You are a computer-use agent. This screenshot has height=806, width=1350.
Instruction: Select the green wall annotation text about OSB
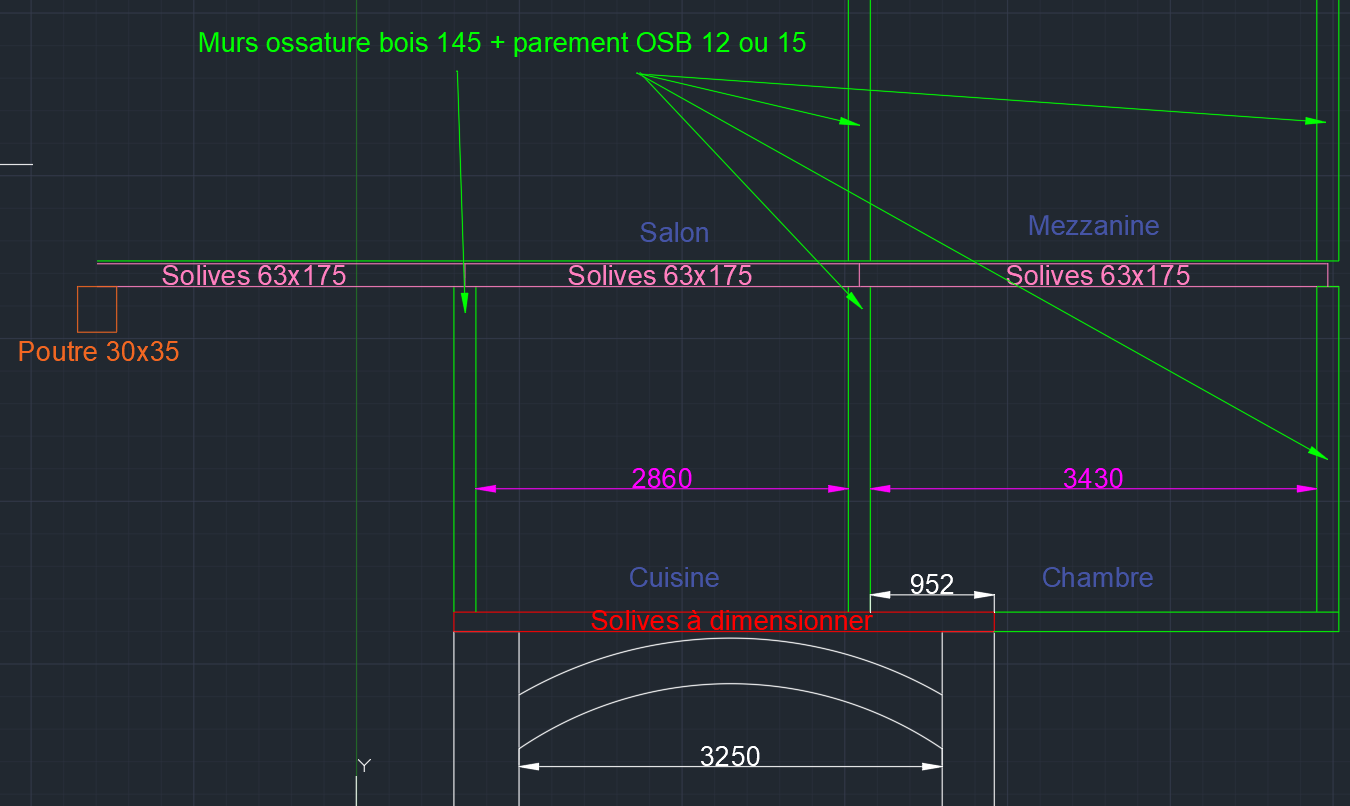[x=502, y=43]
